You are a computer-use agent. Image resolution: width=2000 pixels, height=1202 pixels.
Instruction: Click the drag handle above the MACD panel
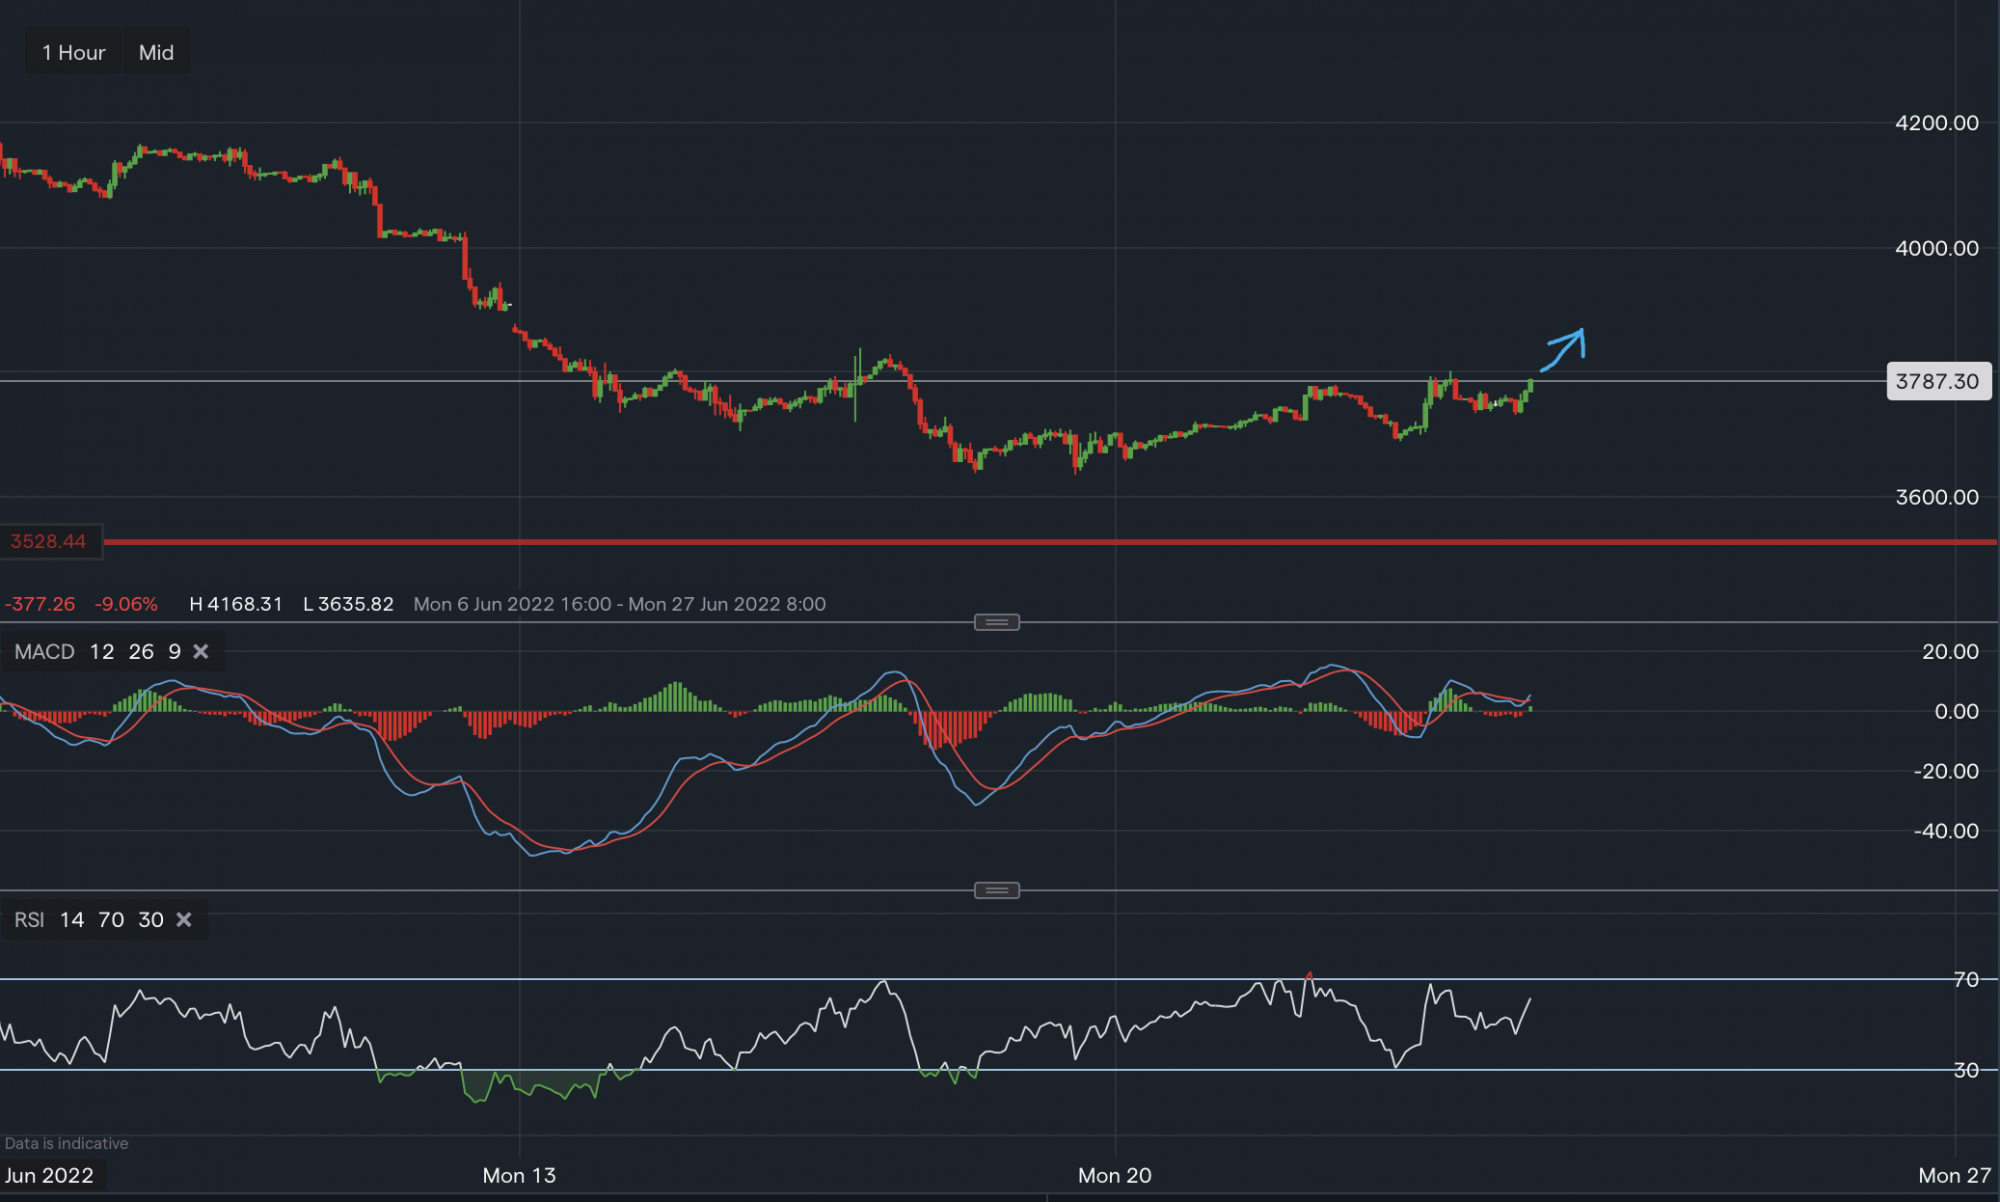pos(996,621)
